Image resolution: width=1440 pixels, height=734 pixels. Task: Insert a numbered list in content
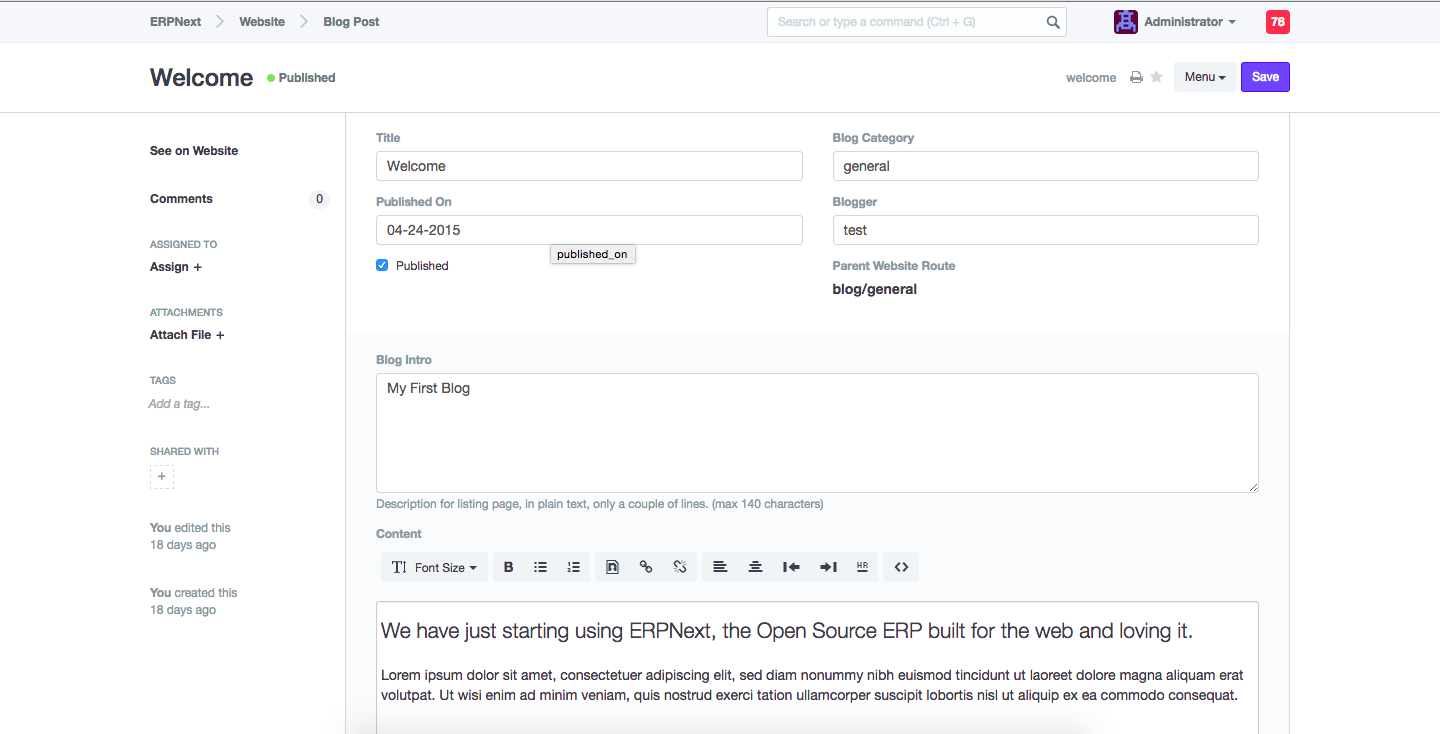573,567
